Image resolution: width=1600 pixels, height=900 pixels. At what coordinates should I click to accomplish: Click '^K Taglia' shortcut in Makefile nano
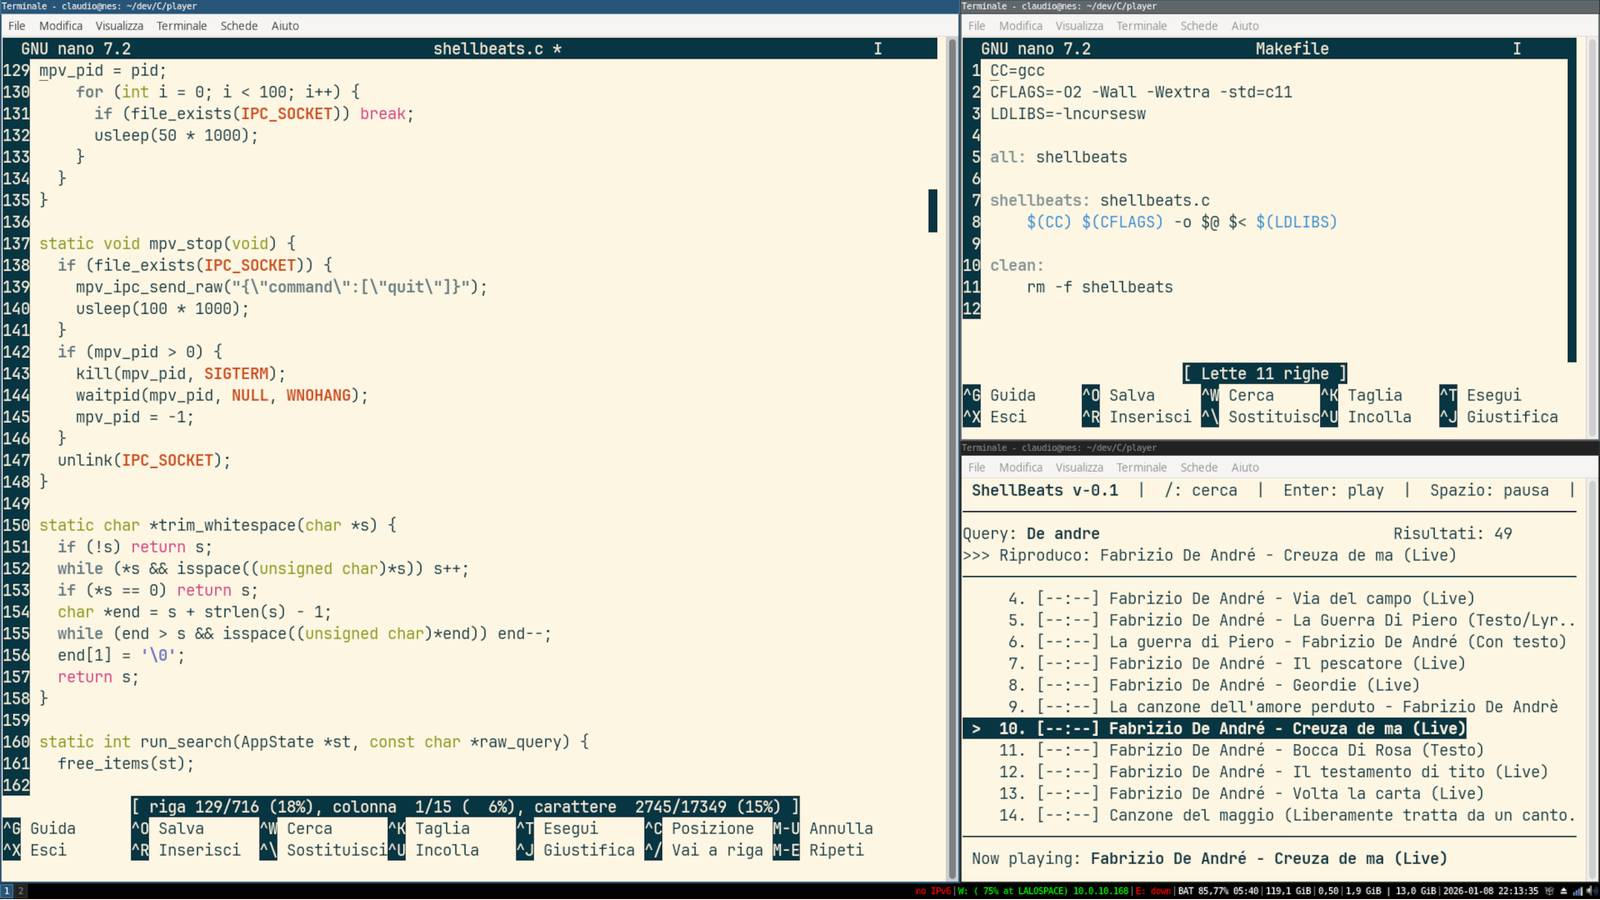coord(1361,396)
